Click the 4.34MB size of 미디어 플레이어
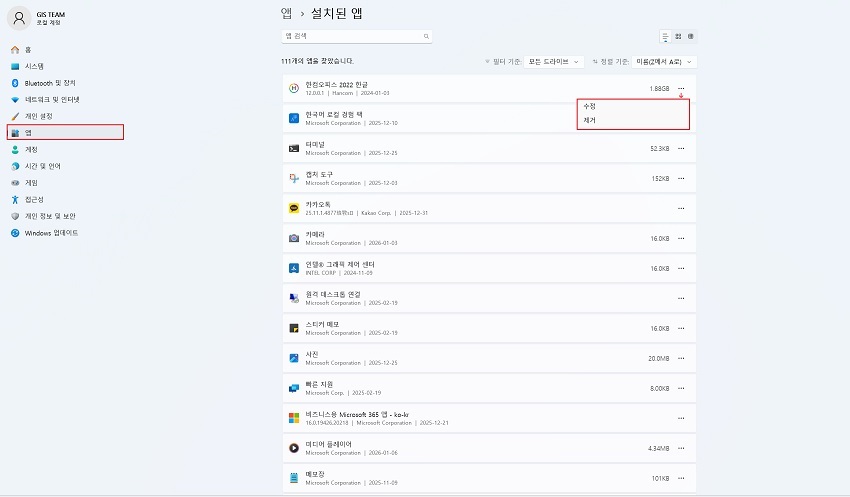Image resolution: width=850 pixels, height=497 pixels. pos(659,448)
